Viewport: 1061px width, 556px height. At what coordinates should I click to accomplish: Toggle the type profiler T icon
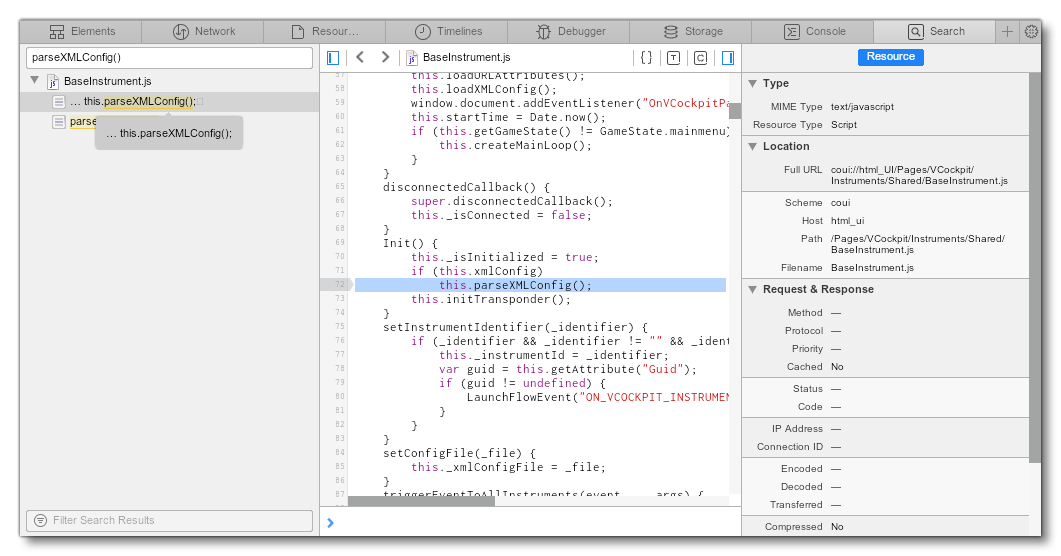click(x=673, y=57)
